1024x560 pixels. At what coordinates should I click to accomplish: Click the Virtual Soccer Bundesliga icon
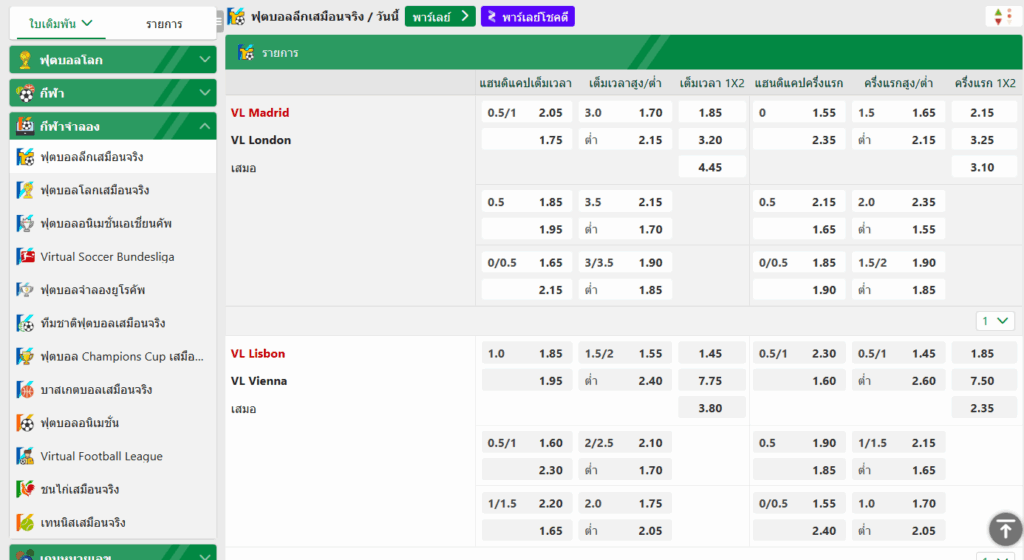point(25,257)
